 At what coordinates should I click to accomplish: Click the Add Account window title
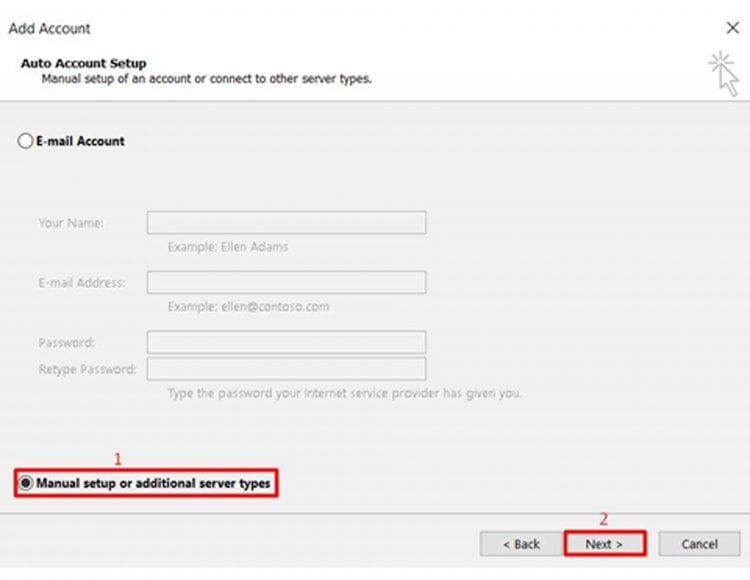[49, 29]
